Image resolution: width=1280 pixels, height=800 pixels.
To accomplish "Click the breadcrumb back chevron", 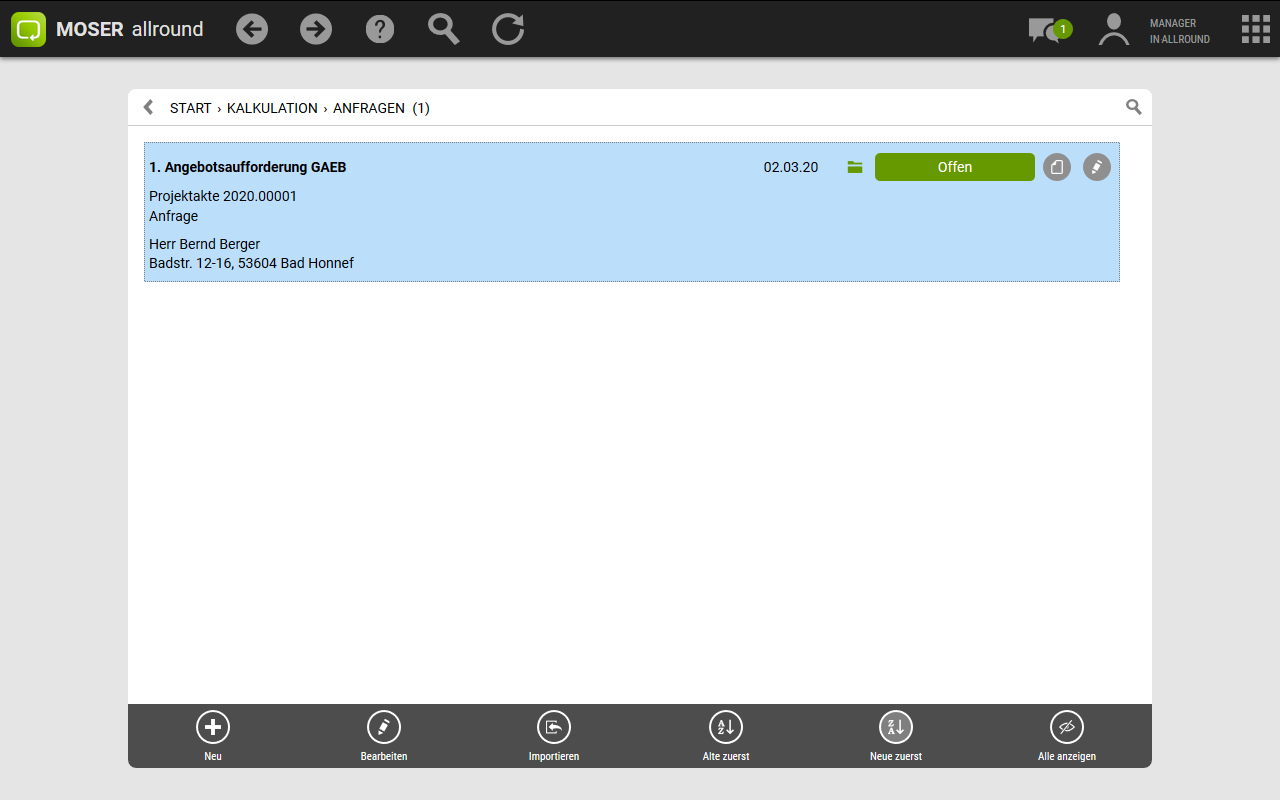I will coord(148,107).
